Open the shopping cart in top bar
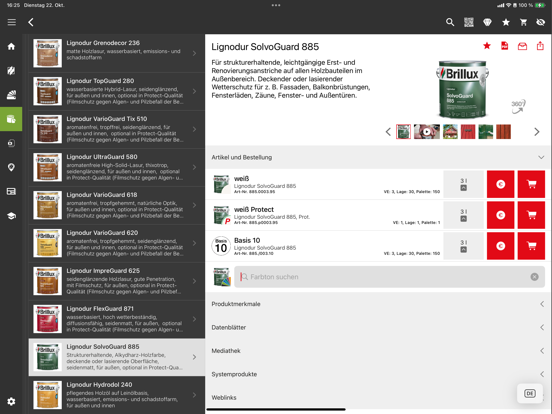The height and width of the screenshot is (414, 552). (523, 22)
